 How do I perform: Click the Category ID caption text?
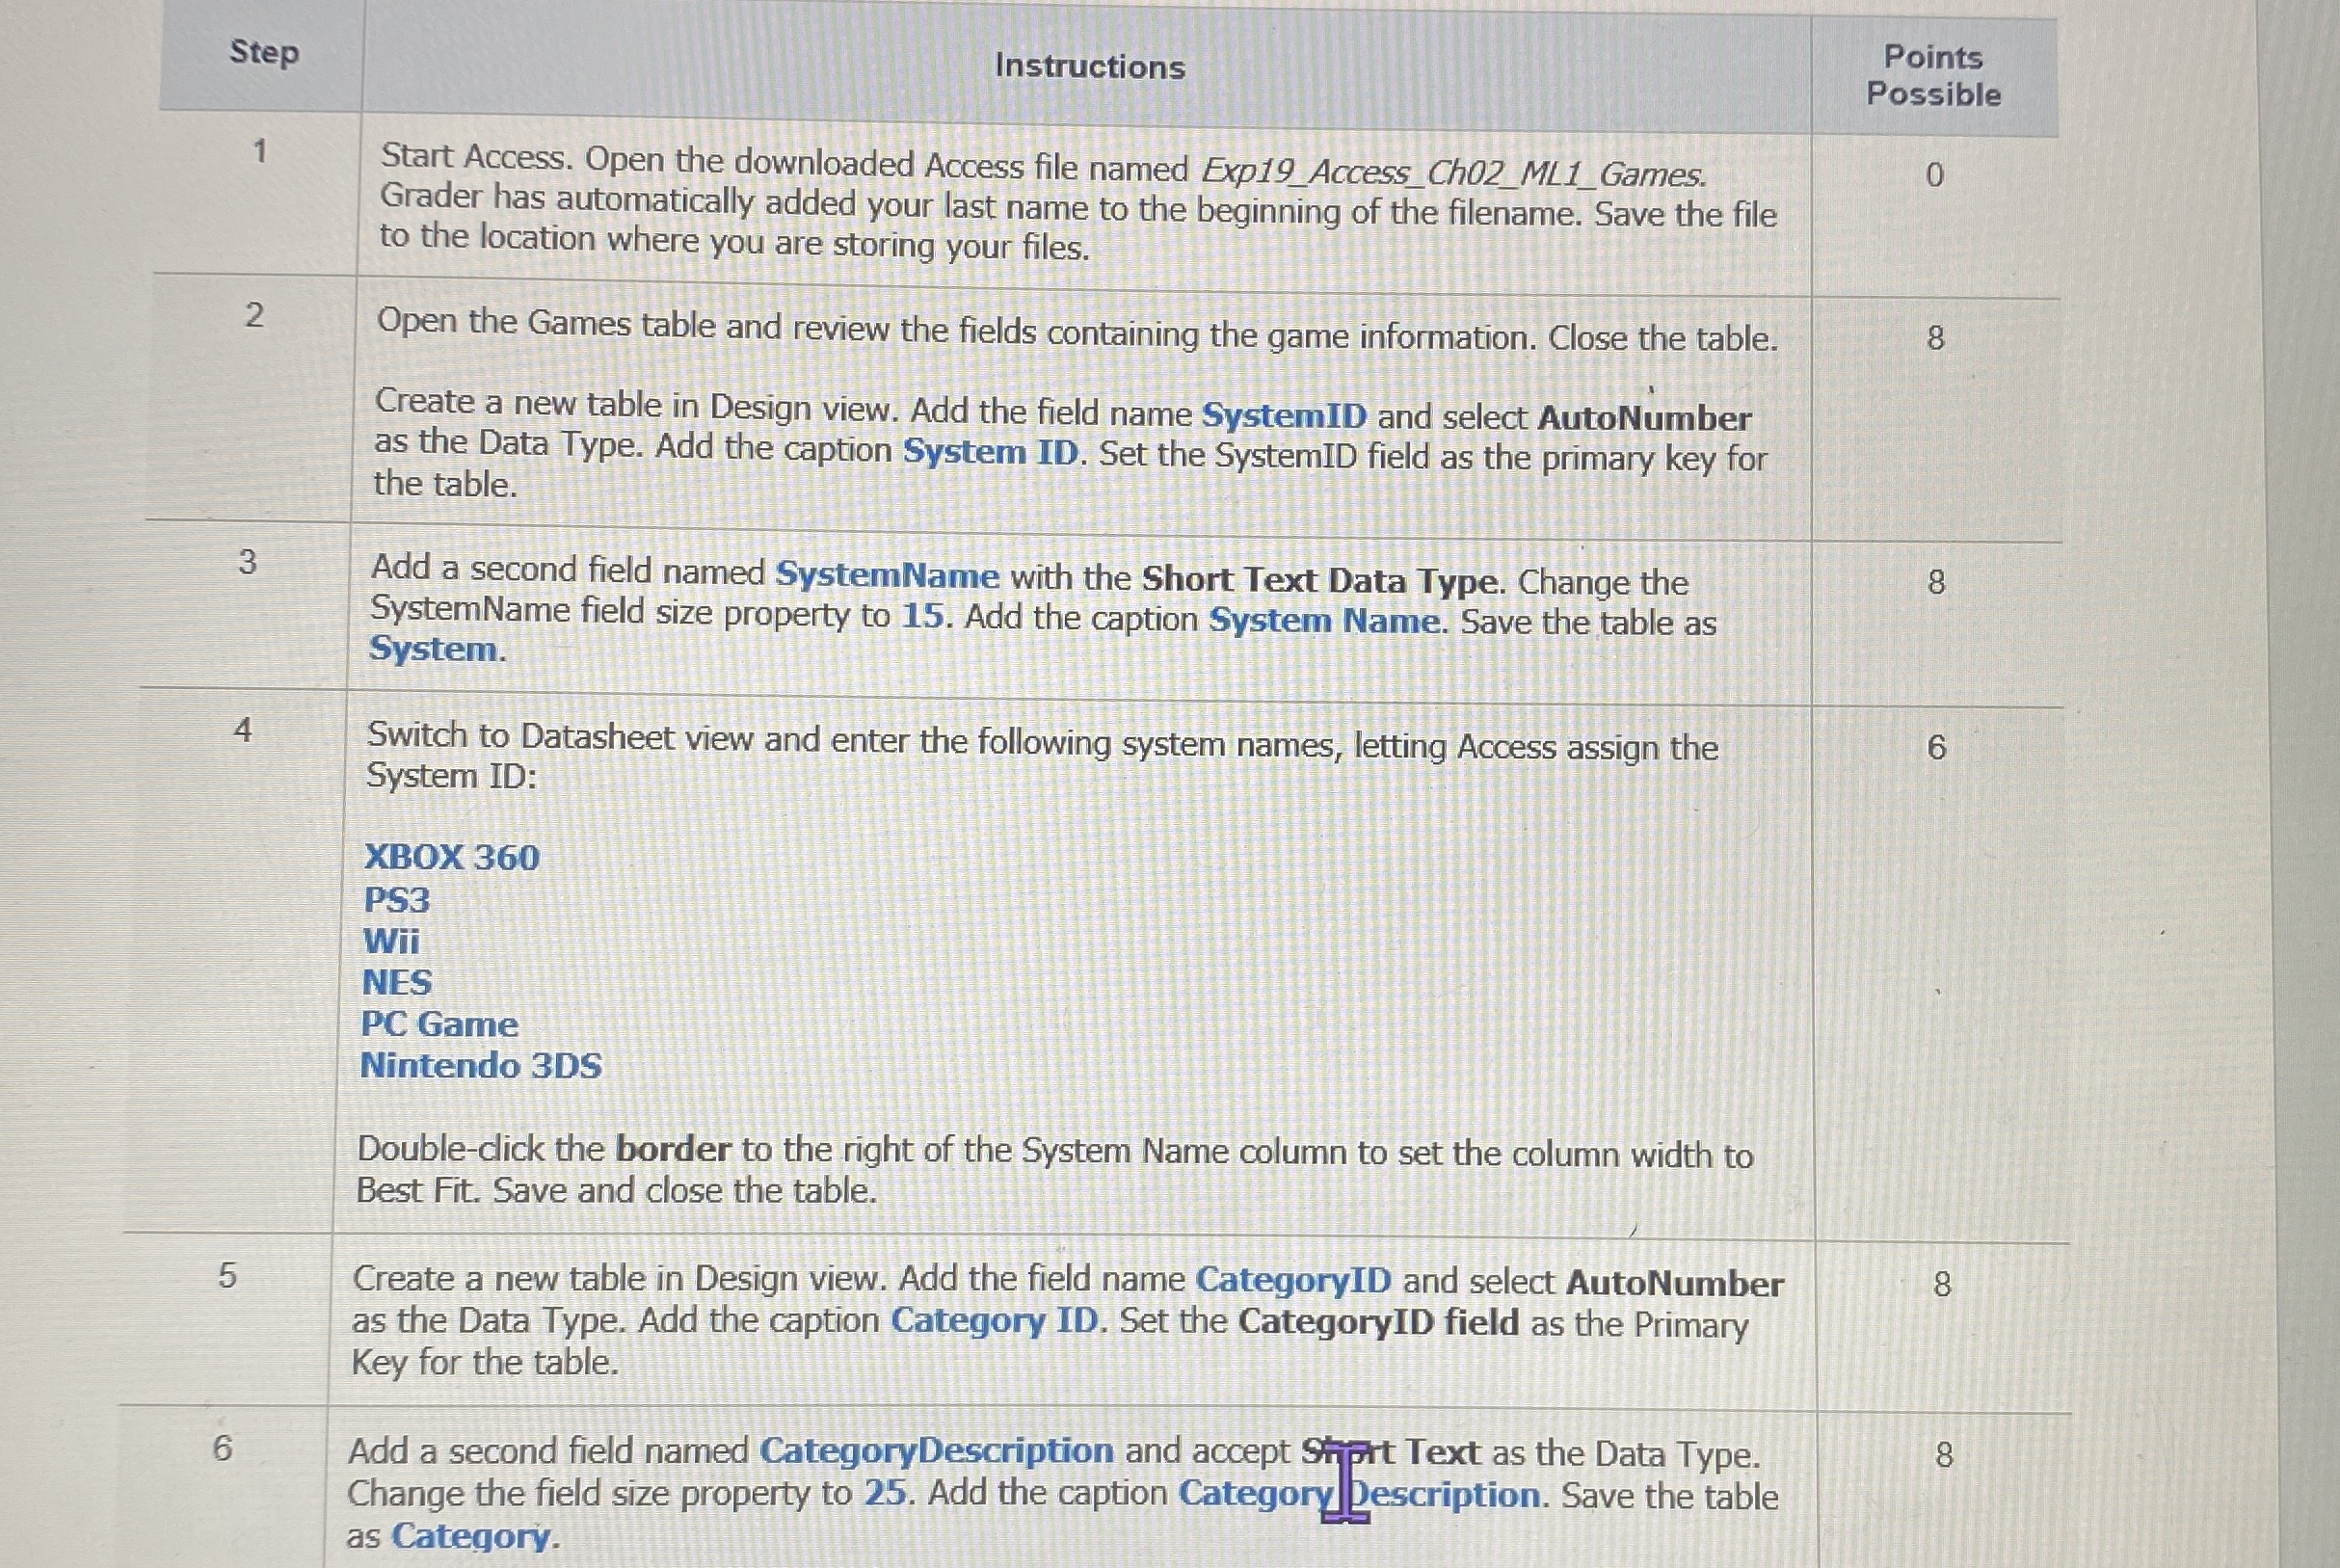coord(994,1321)
